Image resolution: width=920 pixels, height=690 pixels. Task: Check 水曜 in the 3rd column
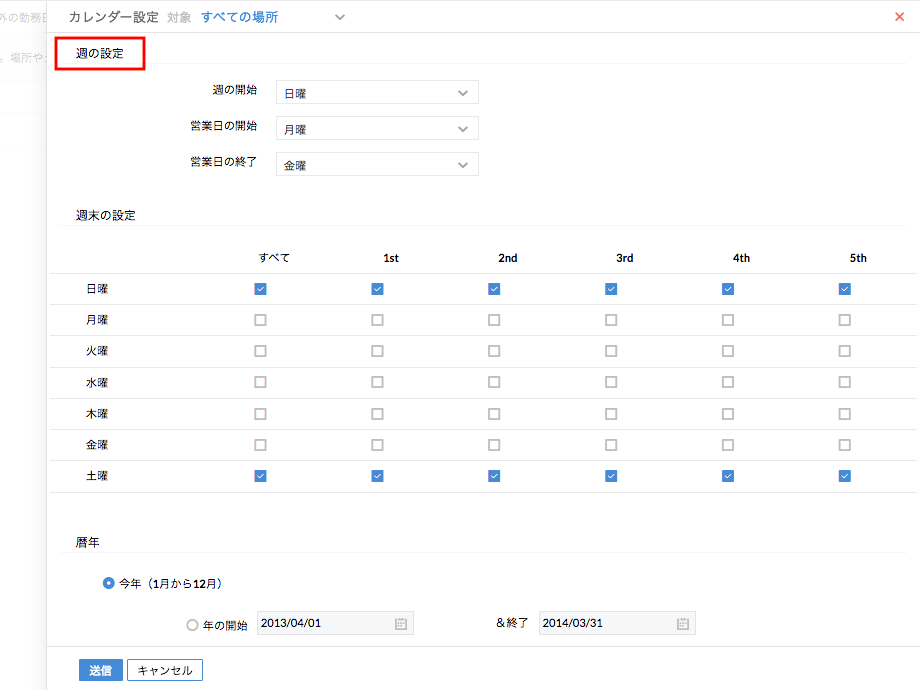(x=611, y=382)
